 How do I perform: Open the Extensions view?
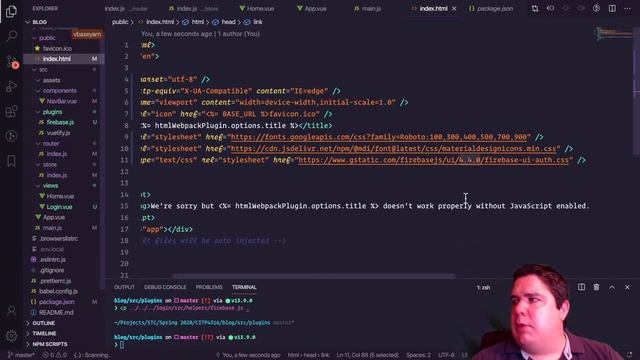pyautogui.click(x=11, y=111)
